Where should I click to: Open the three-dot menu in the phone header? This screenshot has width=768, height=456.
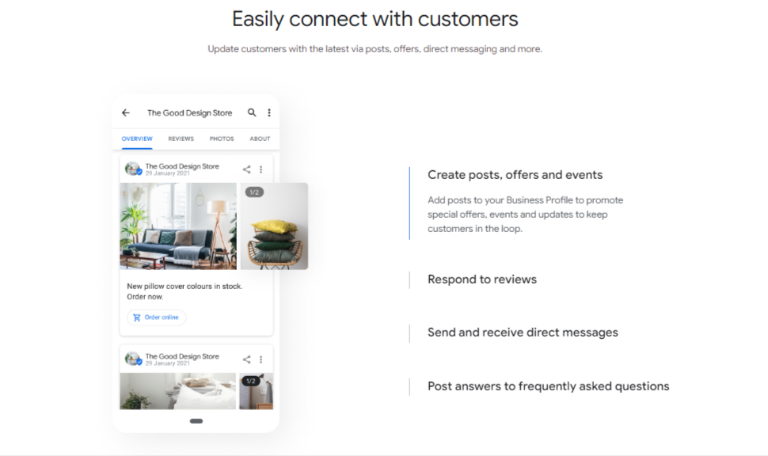coord(269,113)
